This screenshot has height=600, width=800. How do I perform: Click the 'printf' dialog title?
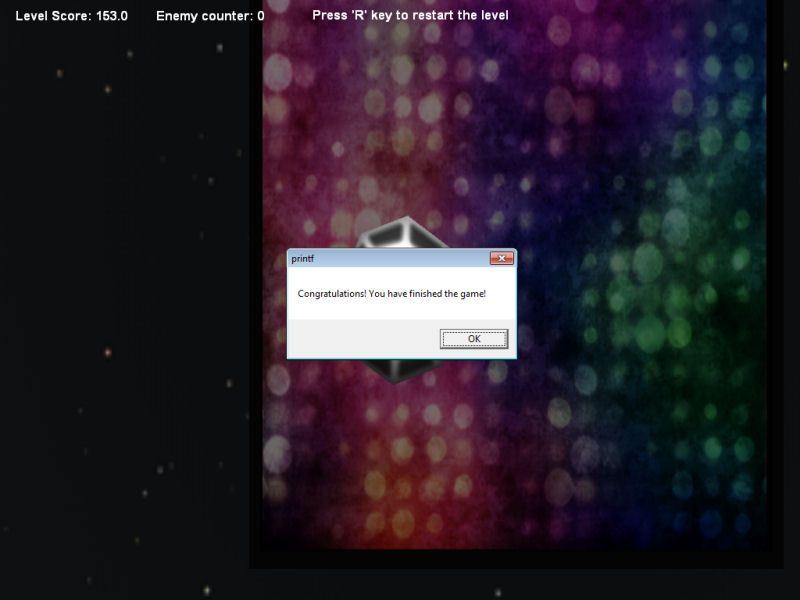click(x=303, y=259)
